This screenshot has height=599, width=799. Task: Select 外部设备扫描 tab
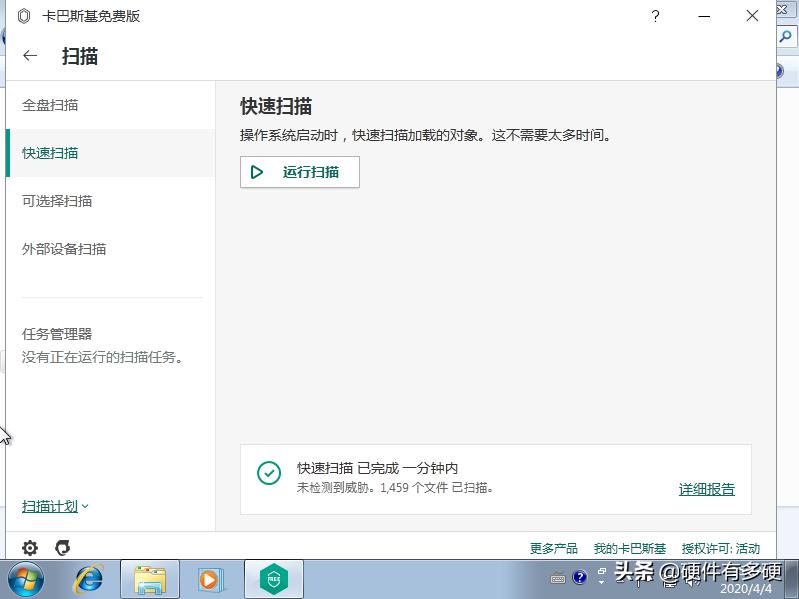[110, 249]
